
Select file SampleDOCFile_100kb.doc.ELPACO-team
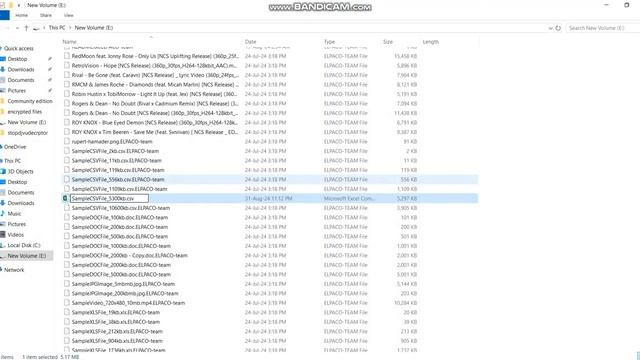click(x=120, y=218)
